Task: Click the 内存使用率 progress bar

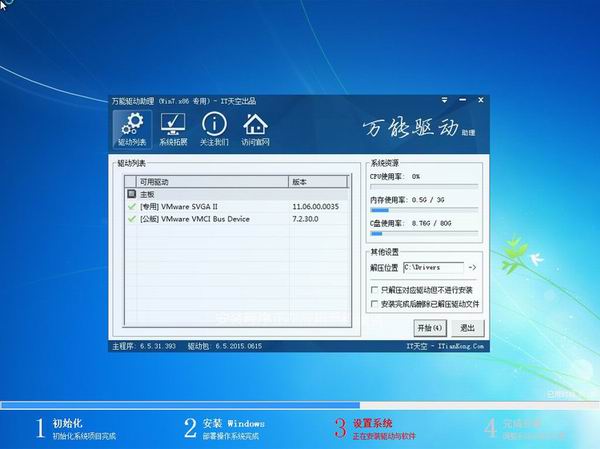Action: pos(424,210)
